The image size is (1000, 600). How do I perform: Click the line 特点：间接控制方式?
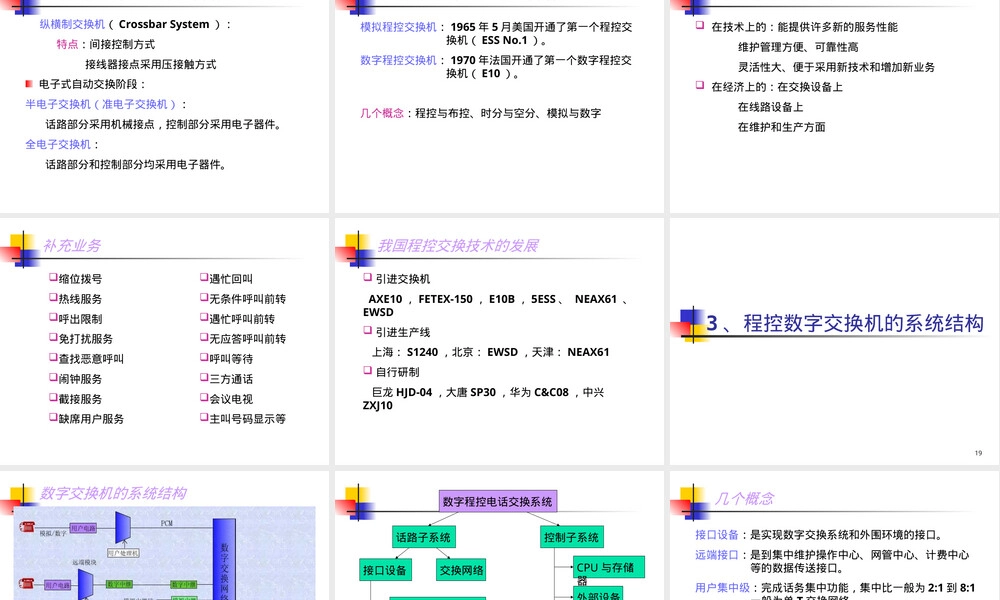coord(106,45)
